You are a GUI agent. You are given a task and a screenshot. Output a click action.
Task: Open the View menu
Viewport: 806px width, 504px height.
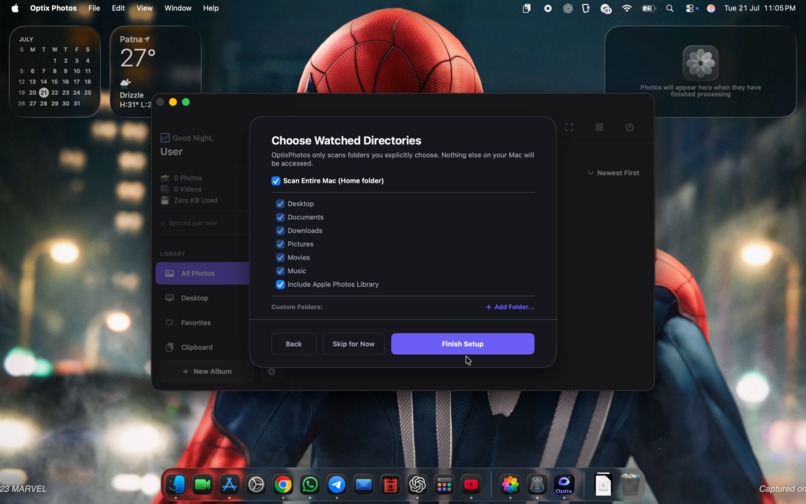(144, 8)
